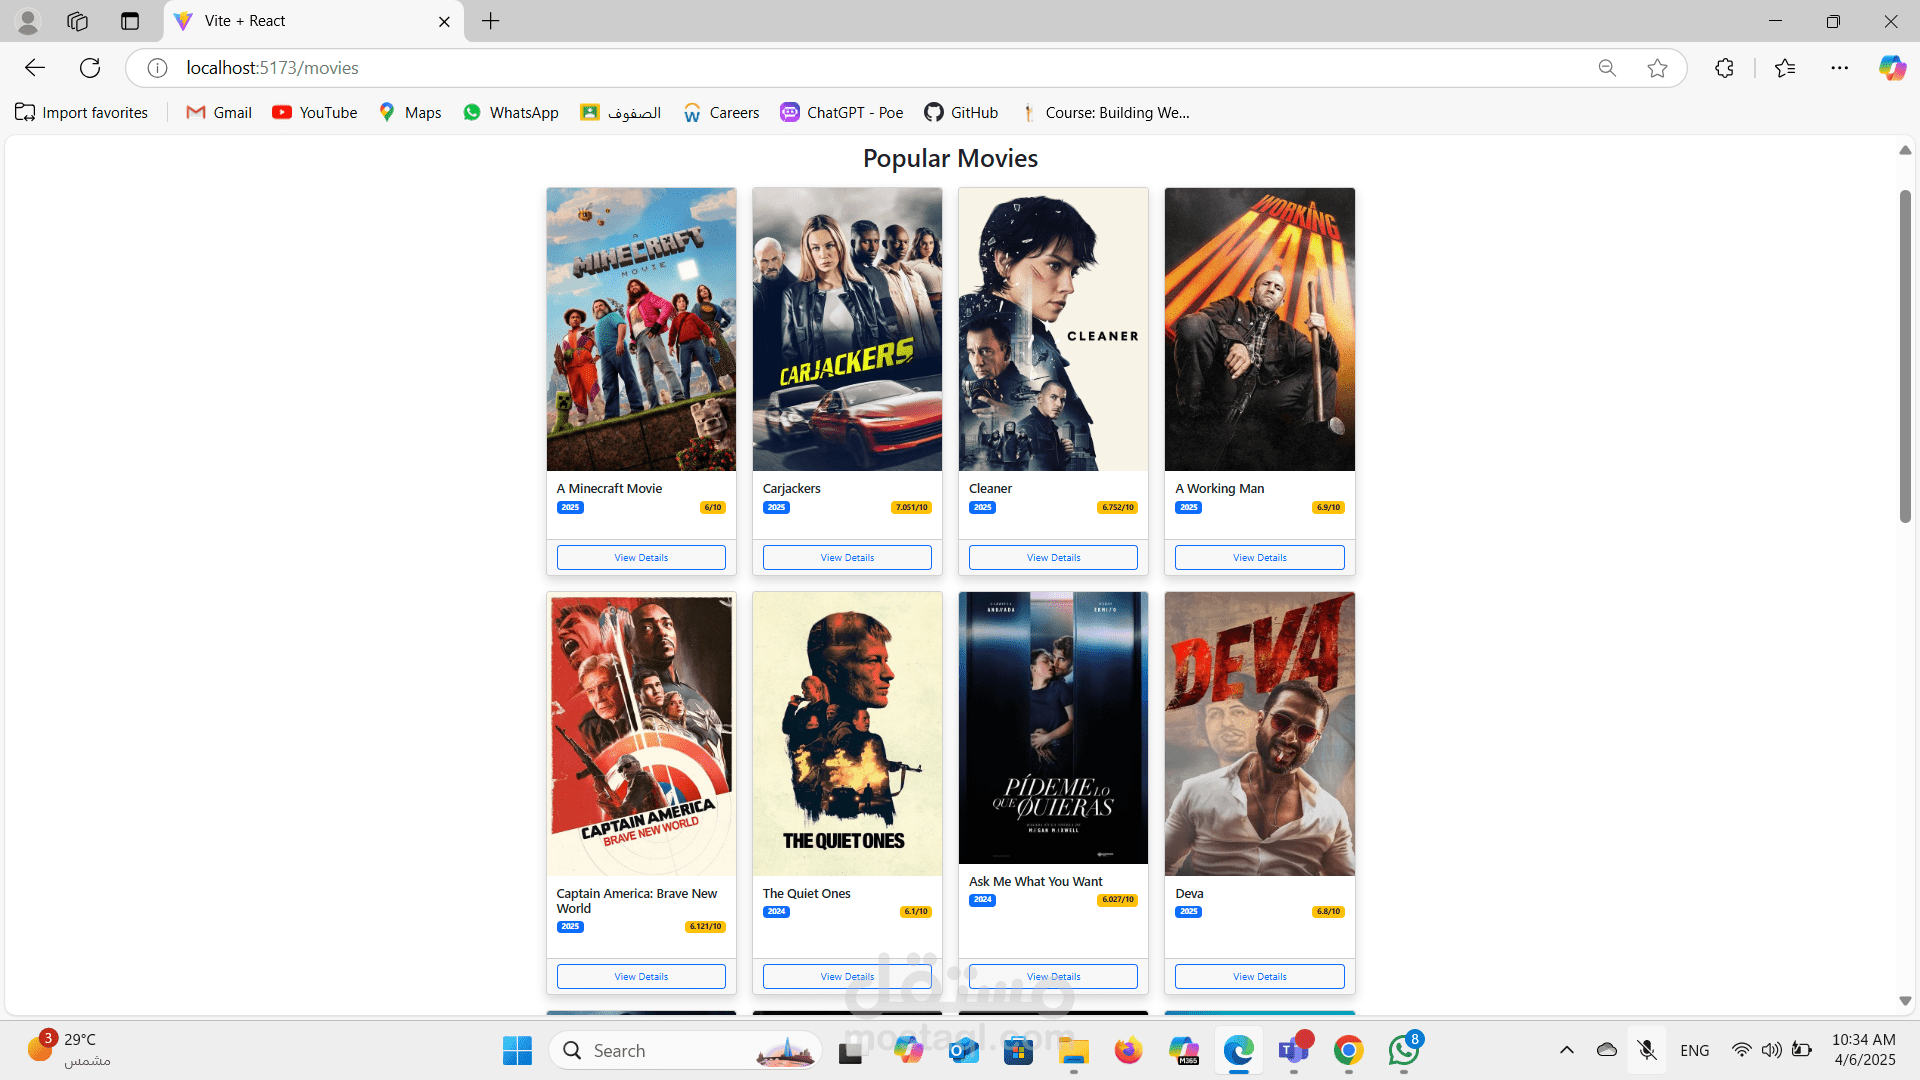Image resolution: width=1920 pixels, height=1080 pixels.
Task: Open Google Chrome from the taskbar
Action: (1348, 1051)
